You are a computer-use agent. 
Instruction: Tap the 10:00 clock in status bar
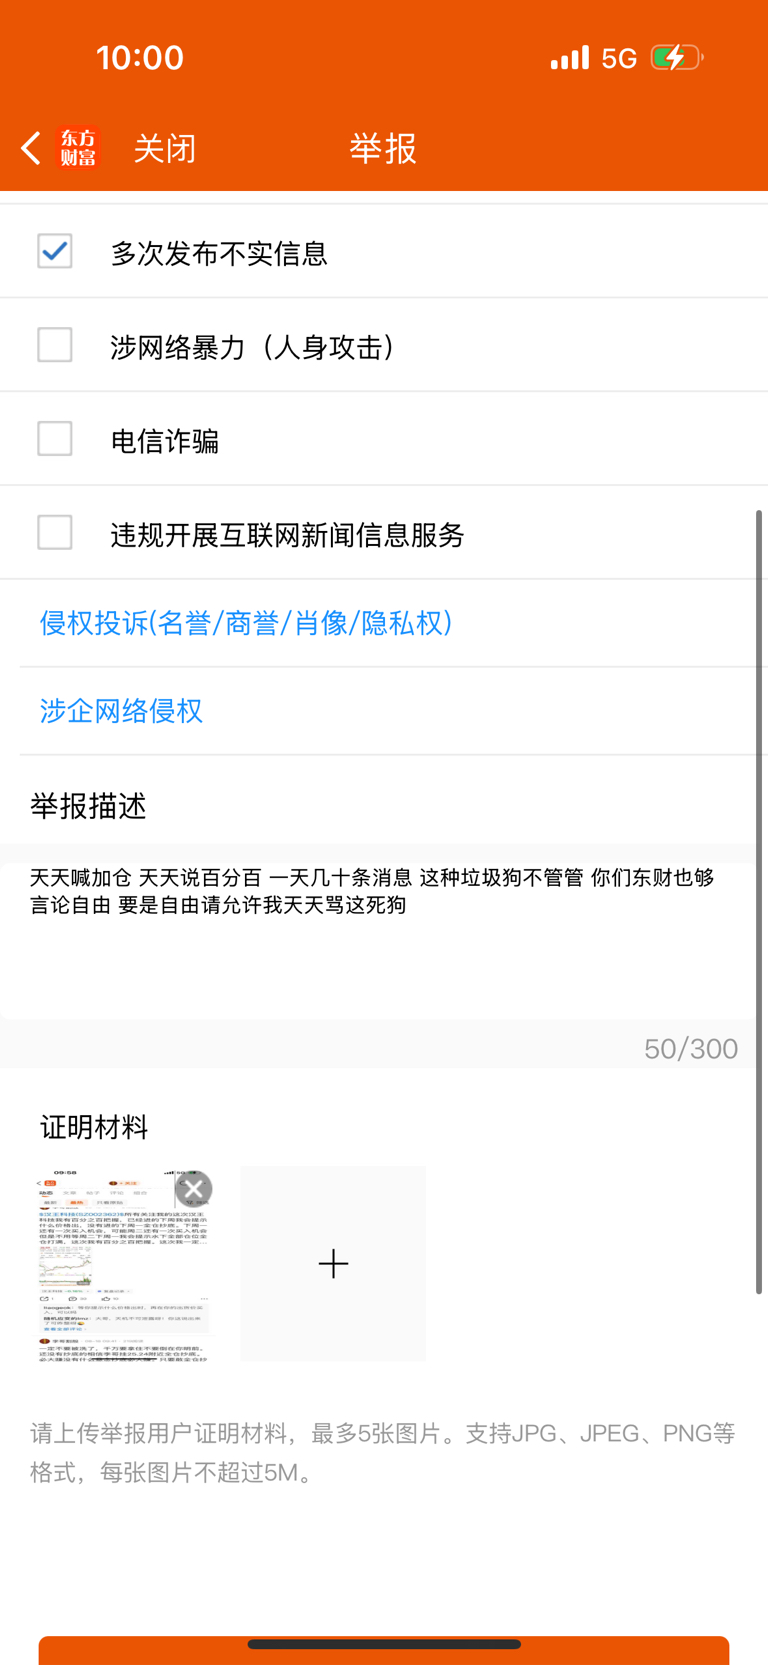[x=140, y=58]
